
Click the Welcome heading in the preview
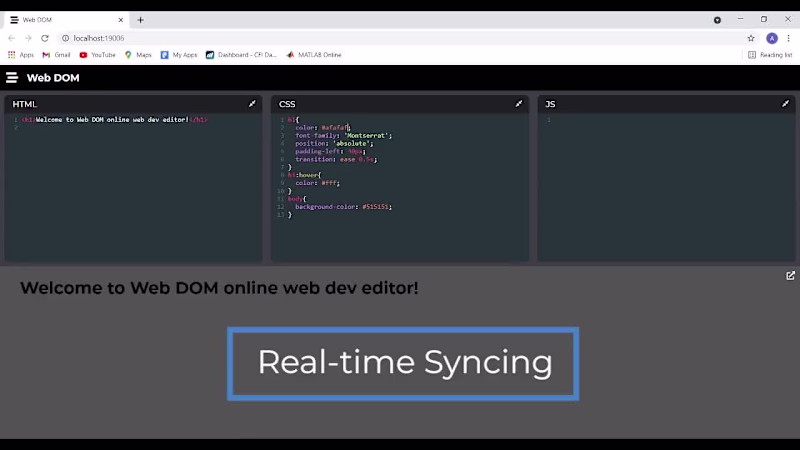point(219,288)
